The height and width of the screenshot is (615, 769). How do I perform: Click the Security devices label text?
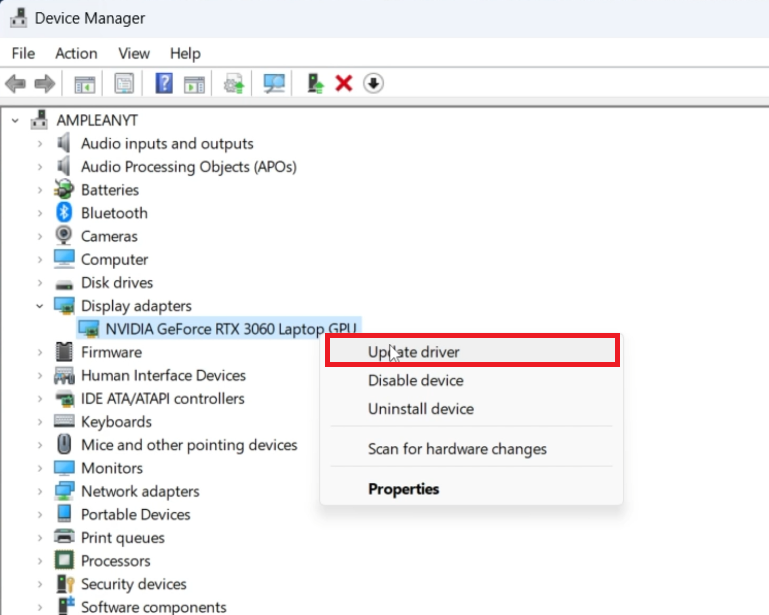pos(134,584)
